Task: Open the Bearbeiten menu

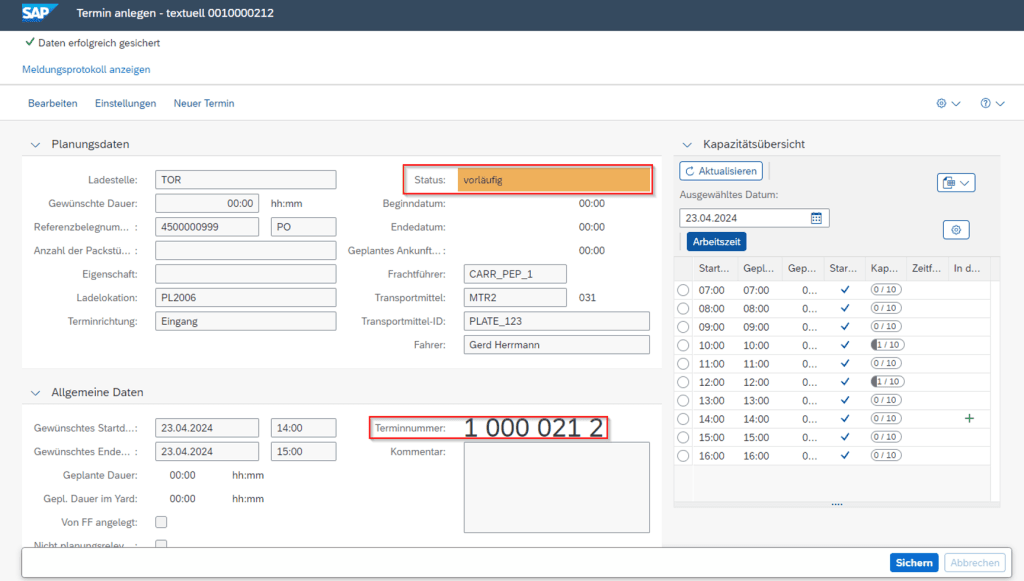Action: click(52, 103)
